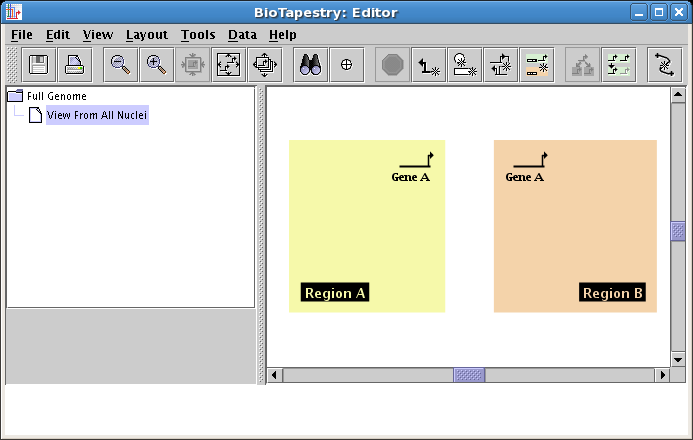Click the Print icon in toolbar
The width and height of the screenshot is (693, 440).
[x=75, y=65]
